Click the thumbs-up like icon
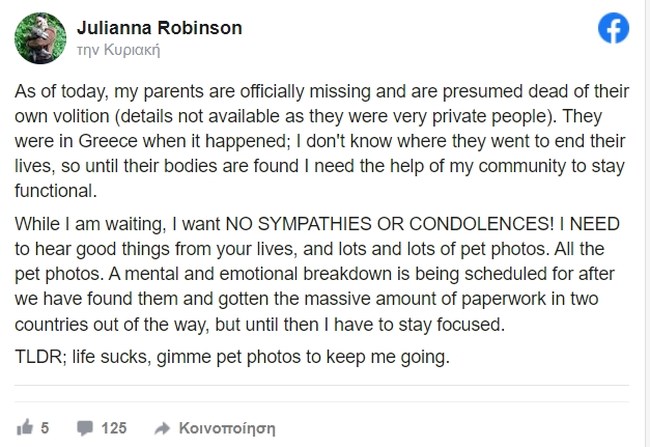The height and width of the screenshot is (447, 650). click(x=24, y=427)
